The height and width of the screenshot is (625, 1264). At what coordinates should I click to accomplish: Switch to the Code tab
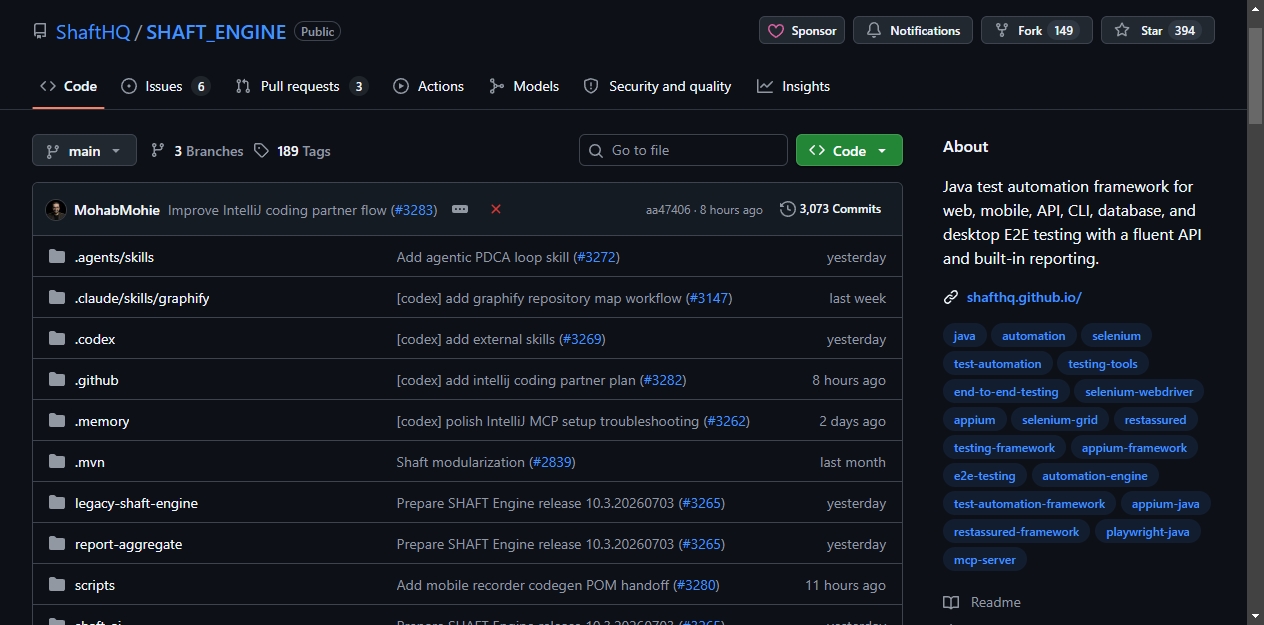[x=68, y=86]
